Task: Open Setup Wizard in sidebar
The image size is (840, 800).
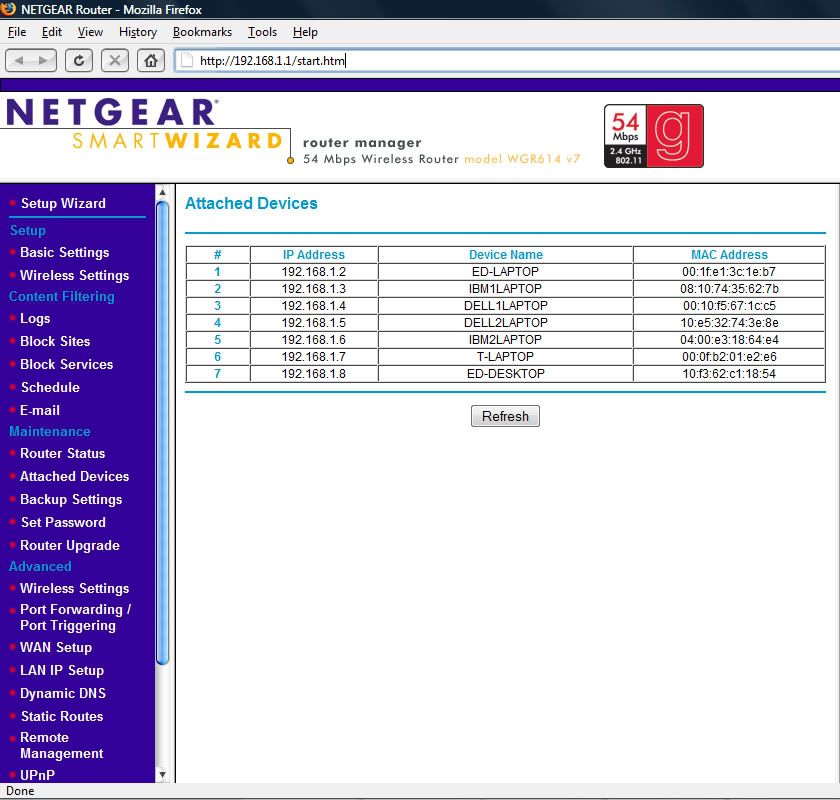Action: coord(63,203)
